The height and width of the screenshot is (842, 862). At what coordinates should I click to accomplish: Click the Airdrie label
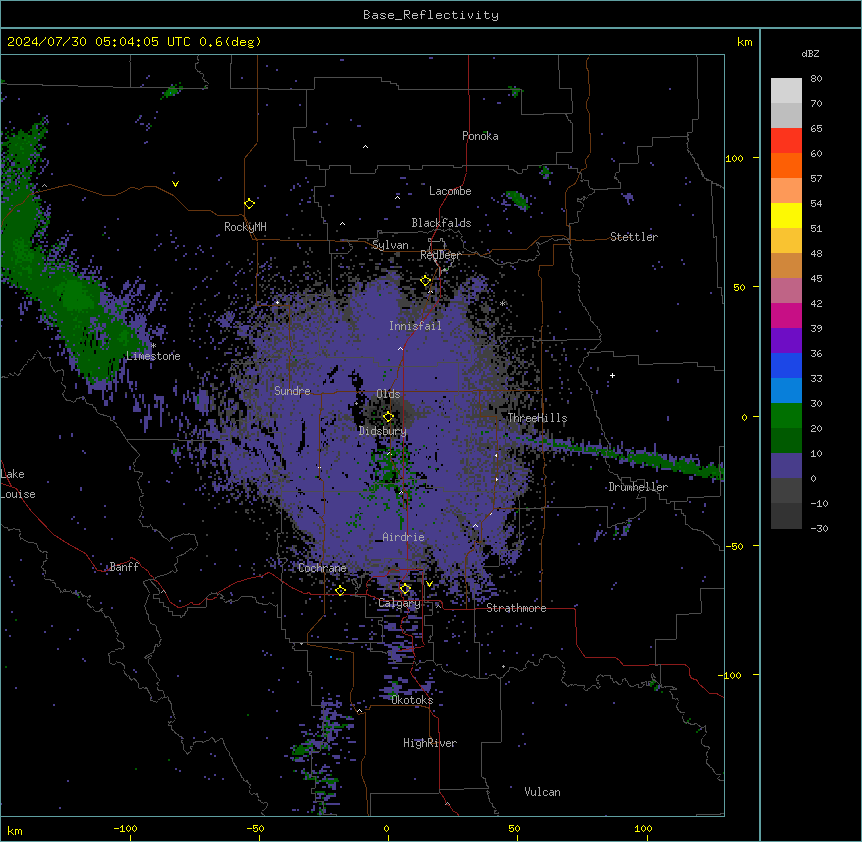pyautogui.click(x=404, y=537)
